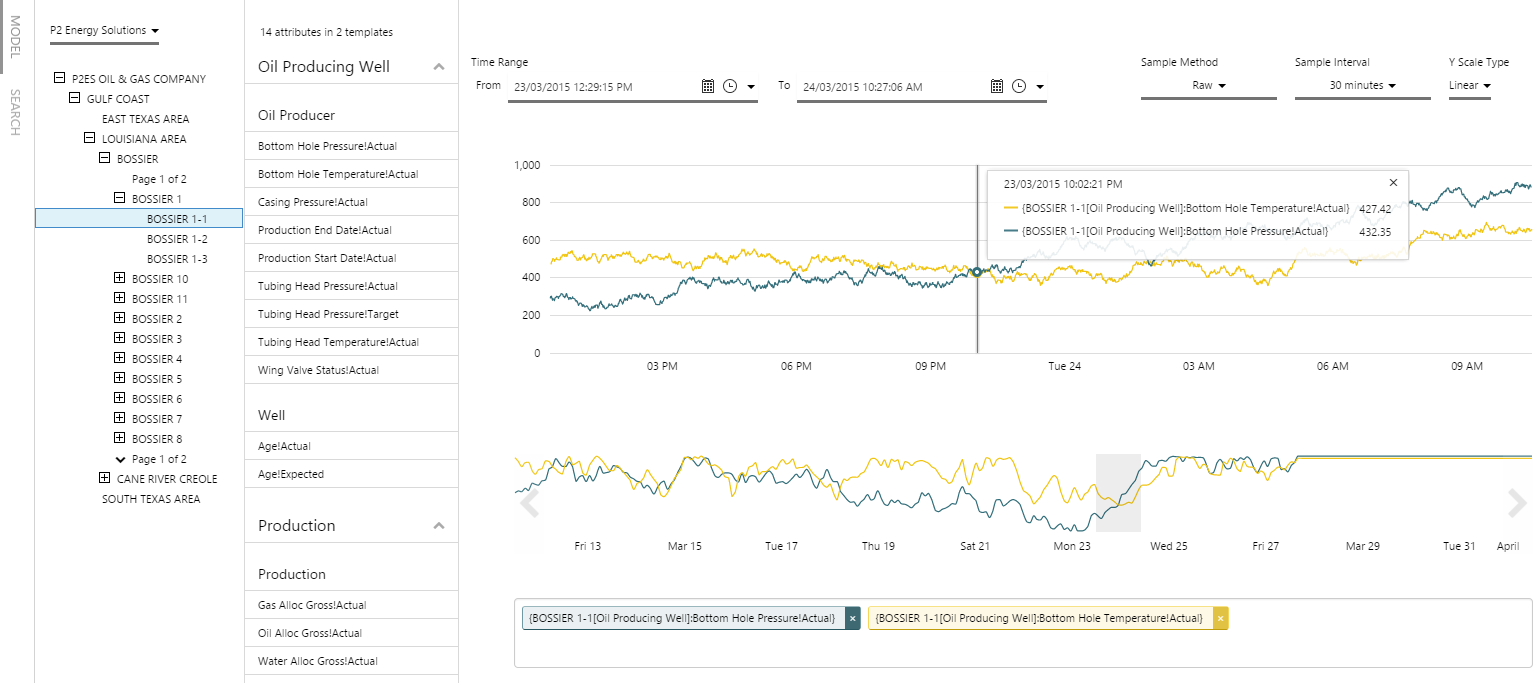Collapse the LOUISIANA AREA tree node
This screenshot has height=683, width=1537.
click(x=90, y=139)
